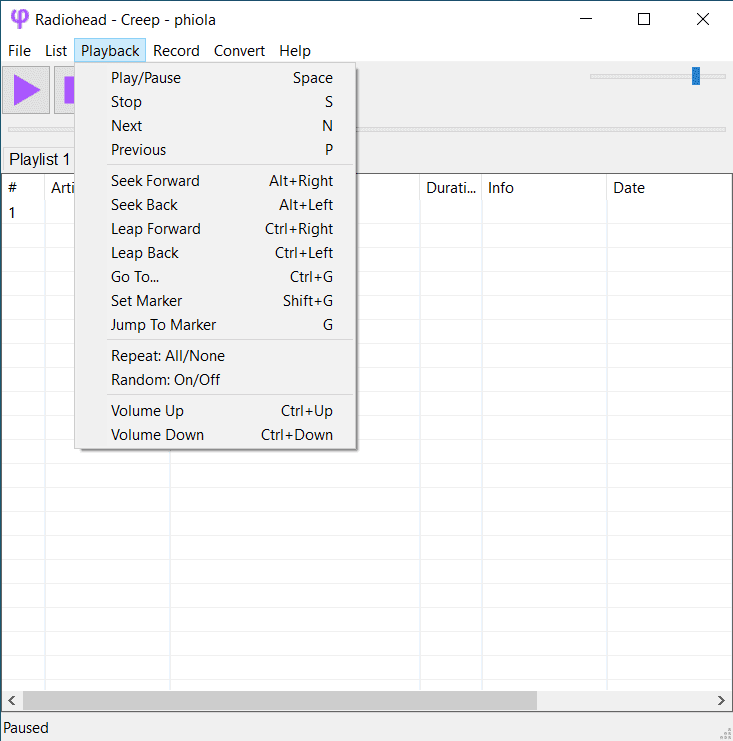Choose Jump To Marker menu item
The image size is (733, 741).
(x=216, y=325)
